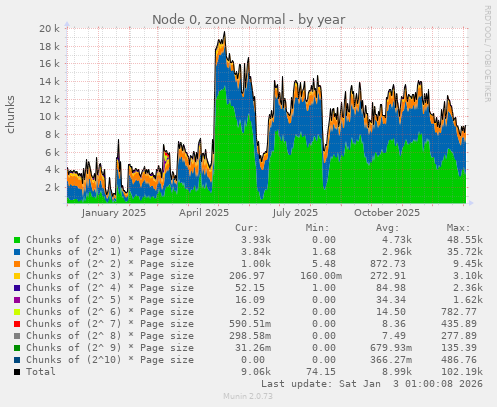Click the 'Munin 2.0.73' version text
The height and width of the screenshot is (407, 497).
pos(248,396)
